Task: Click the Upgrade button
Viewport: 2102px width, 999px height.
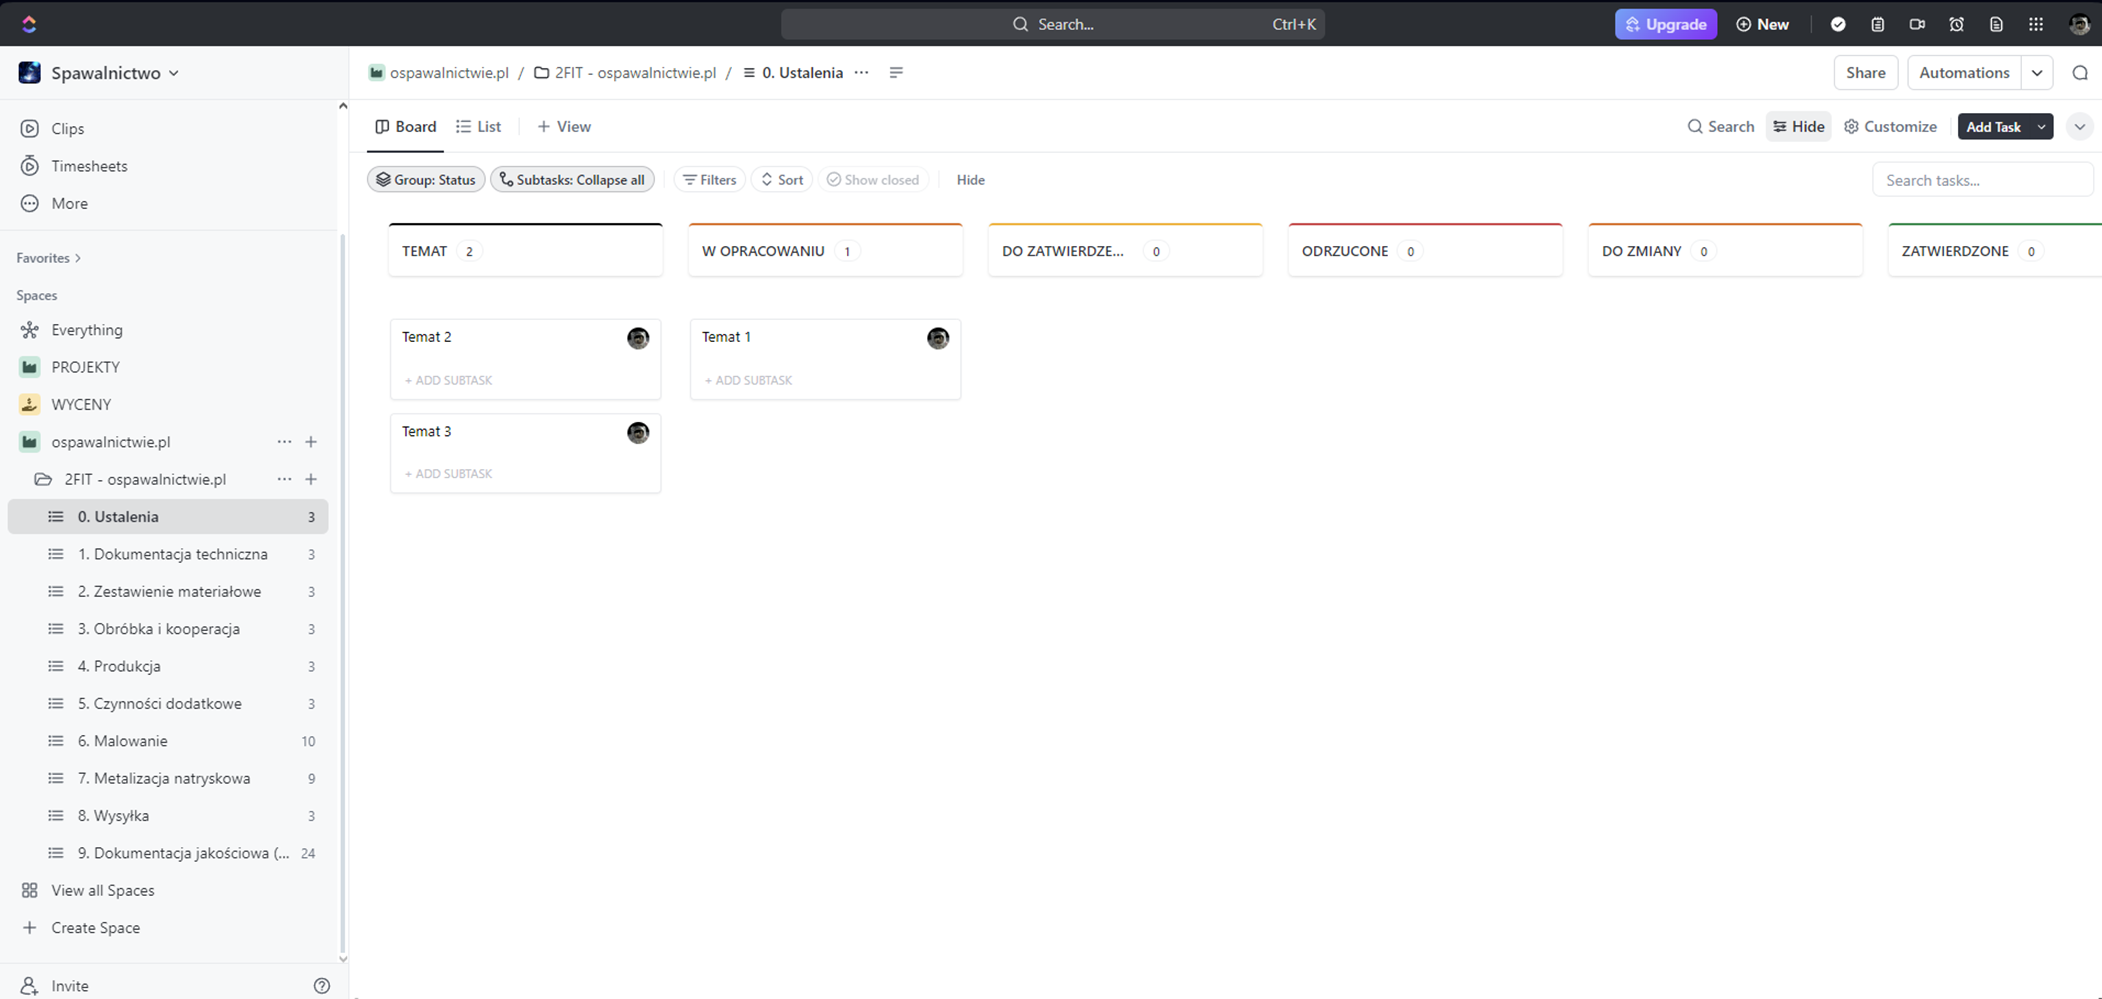Action: coord(1665,24)
